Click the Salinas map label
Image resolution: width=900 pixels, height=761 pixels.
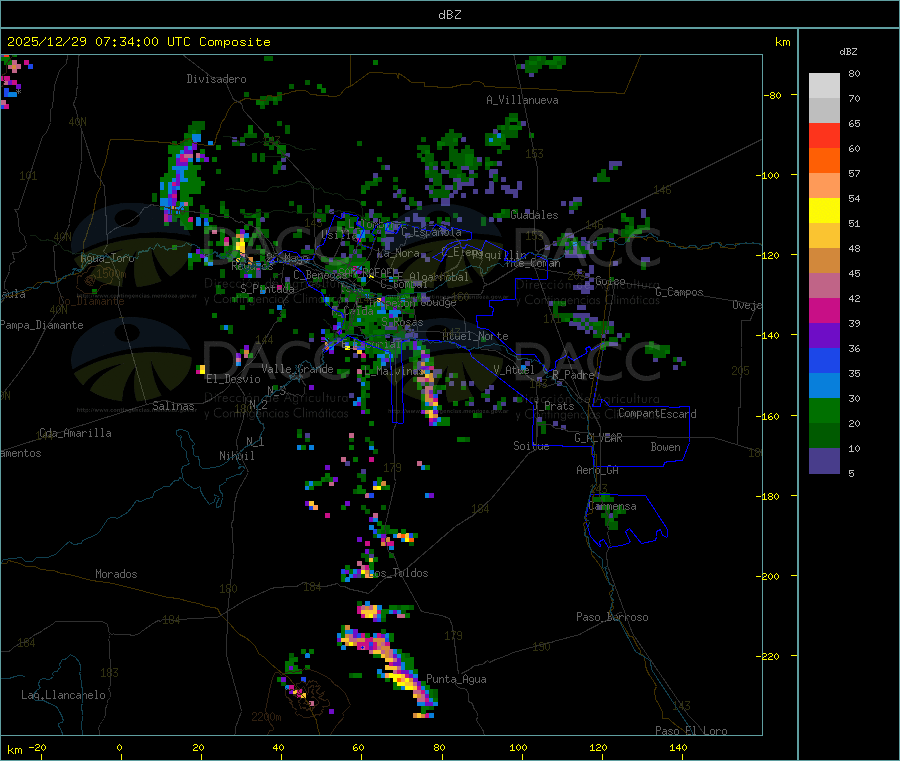(x=173, y=406)
